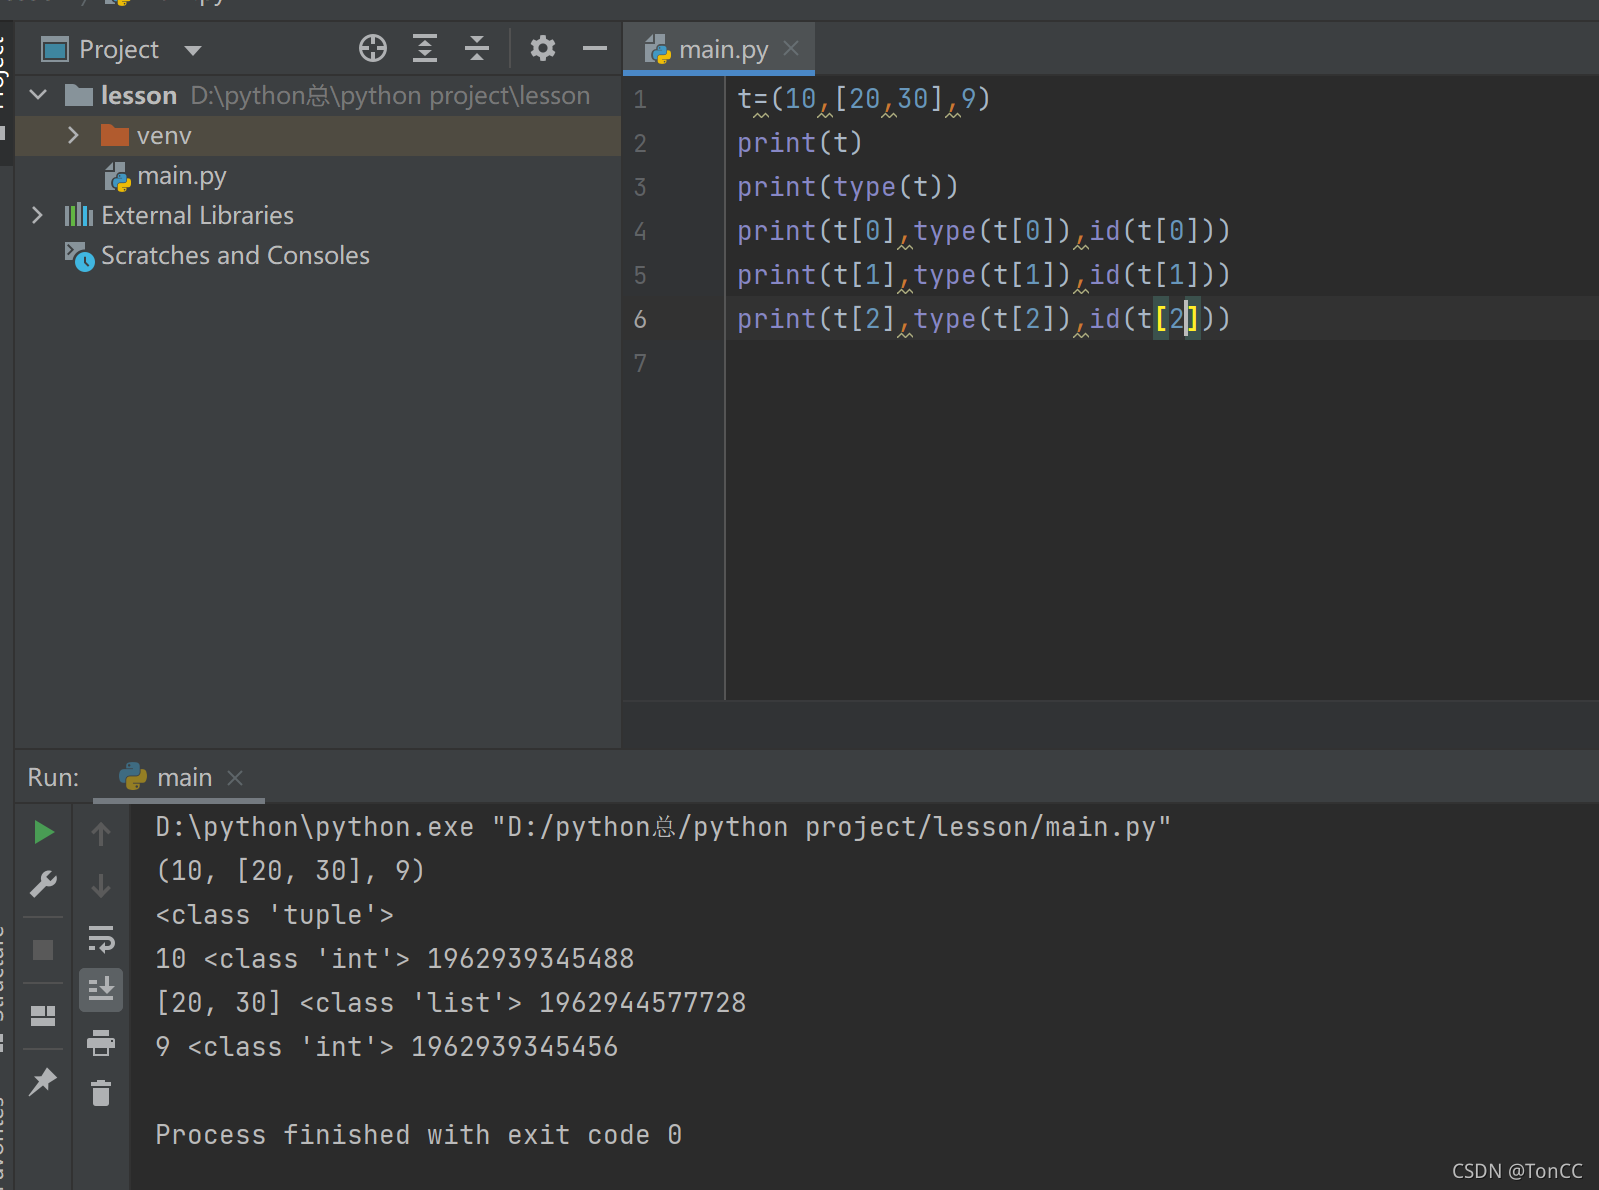The width and height of the screenshot is (1599, 1190).
Task: Click 'Process finished with exit code 0'
Action: click(418, 1135)
